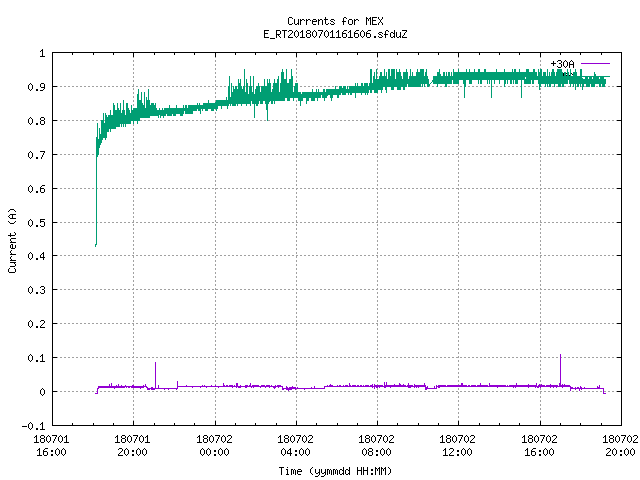The height and width of the screenshot is (480, 640).
Task: Click the purple spike after 180701 20:00
Action: [156, 374]
